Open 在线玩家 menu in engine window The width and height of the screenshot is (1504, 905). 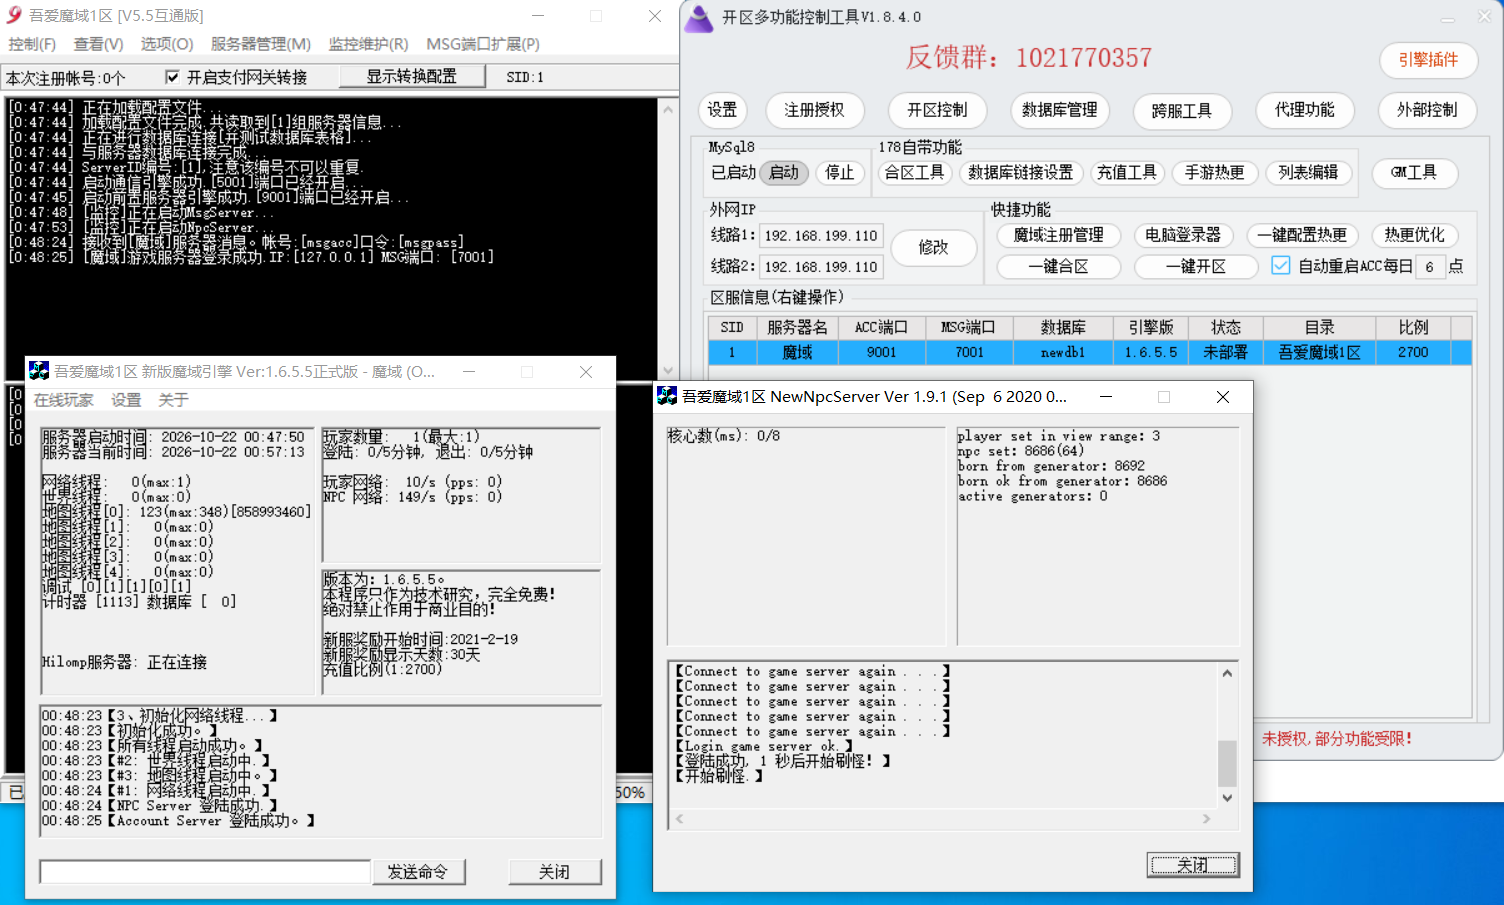(64, 400)
